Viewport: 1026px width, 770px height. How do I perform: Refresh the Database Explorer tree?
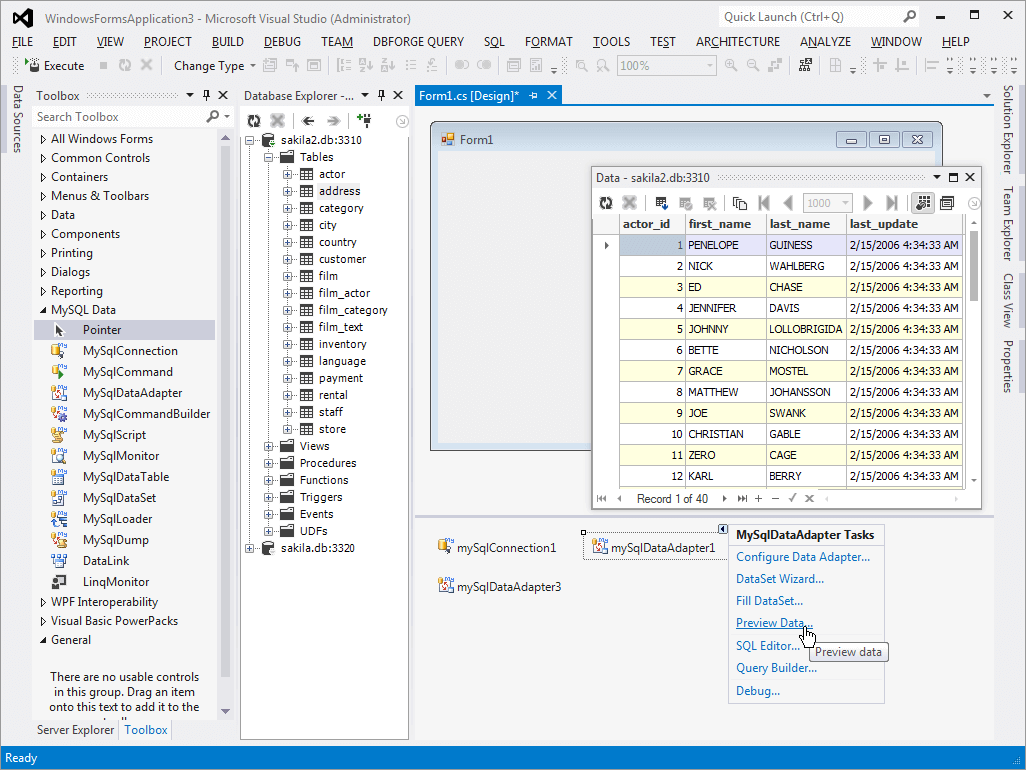click(x=254, y=120)
